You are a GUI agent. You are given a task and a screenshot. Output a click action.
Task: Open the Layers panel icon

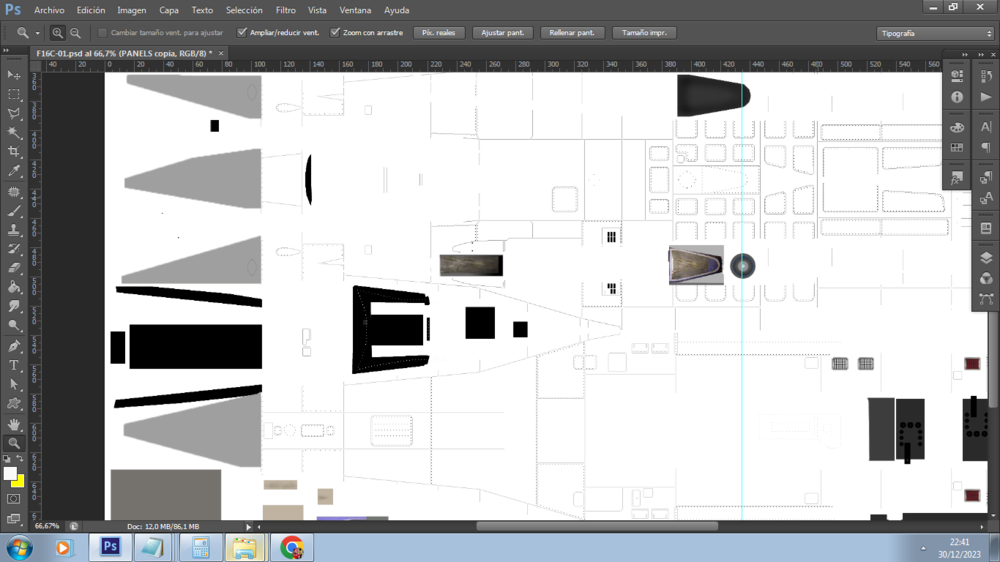(x=986, y=258)
